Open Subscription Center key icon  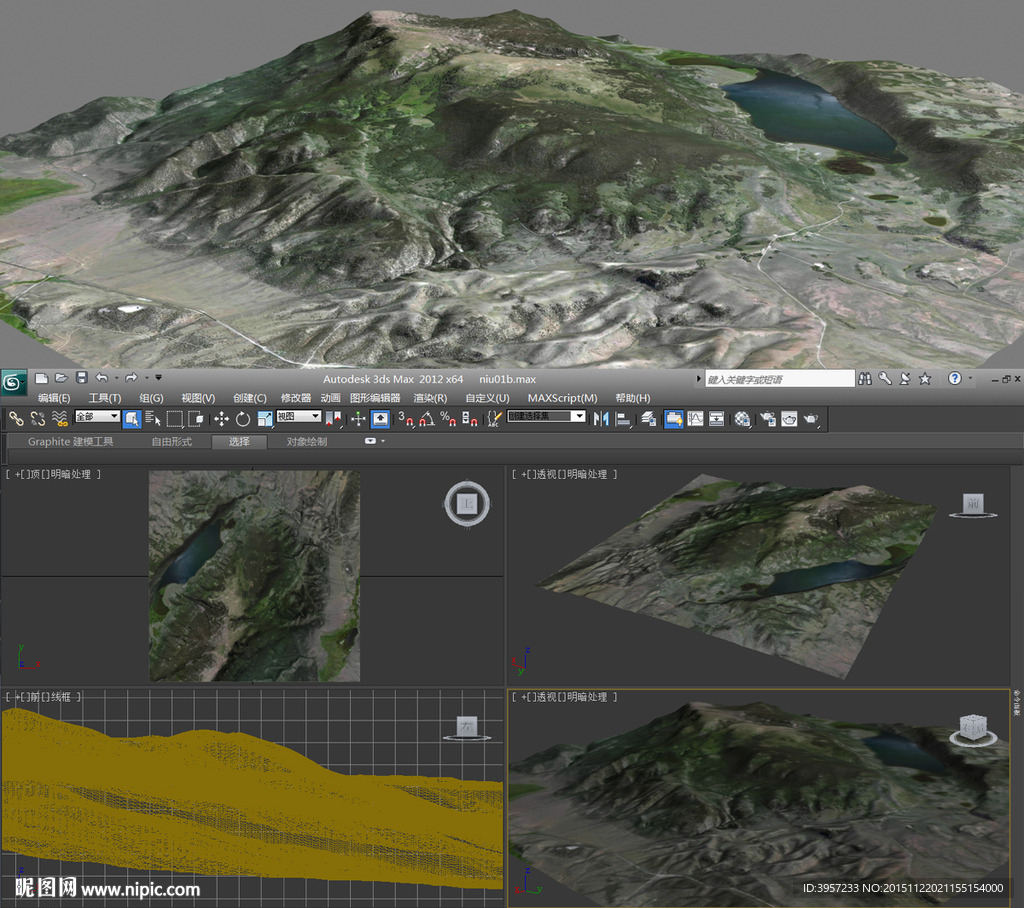click(885, 378)
